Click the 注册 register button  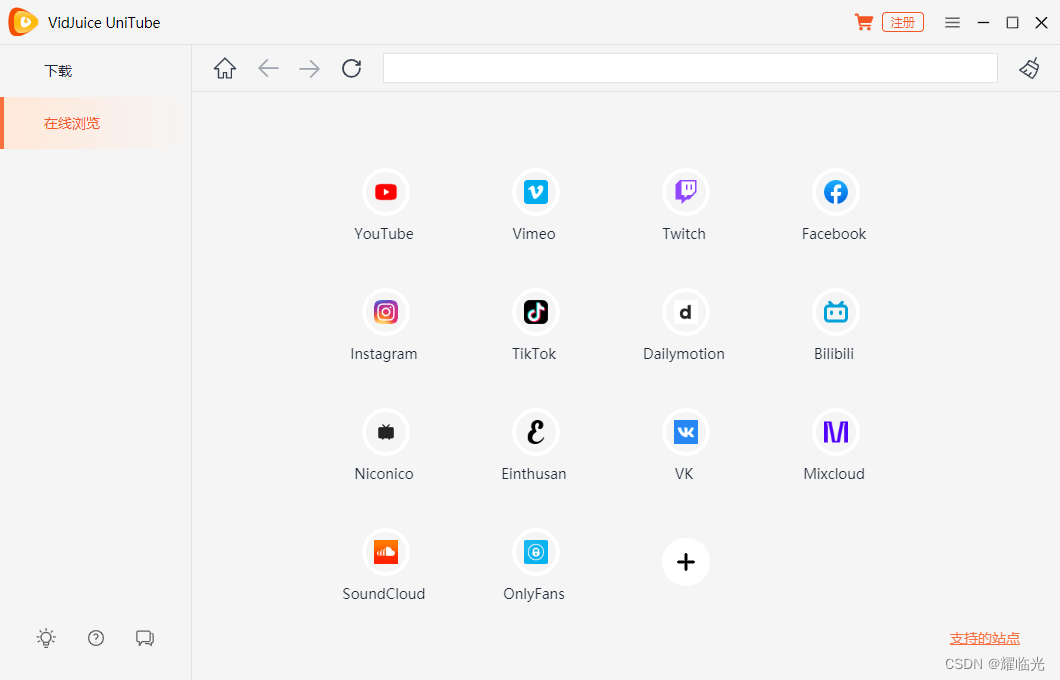point(902,22)
